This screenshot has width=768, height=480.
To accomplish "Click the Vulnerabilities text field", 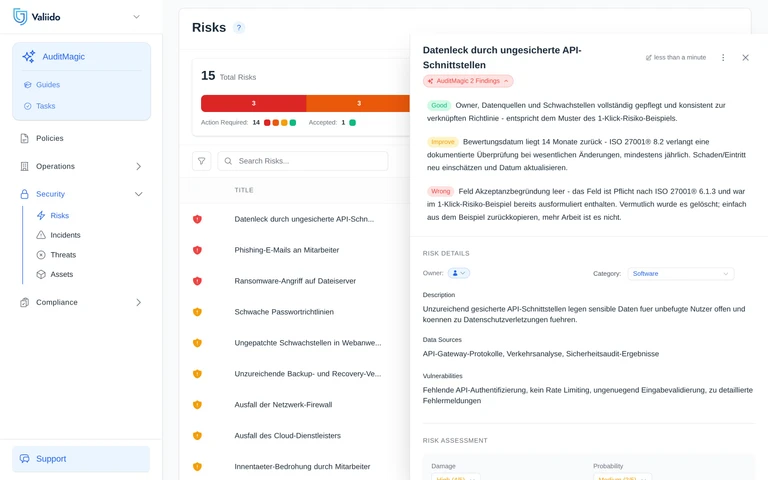I will [x=588, y=395].
